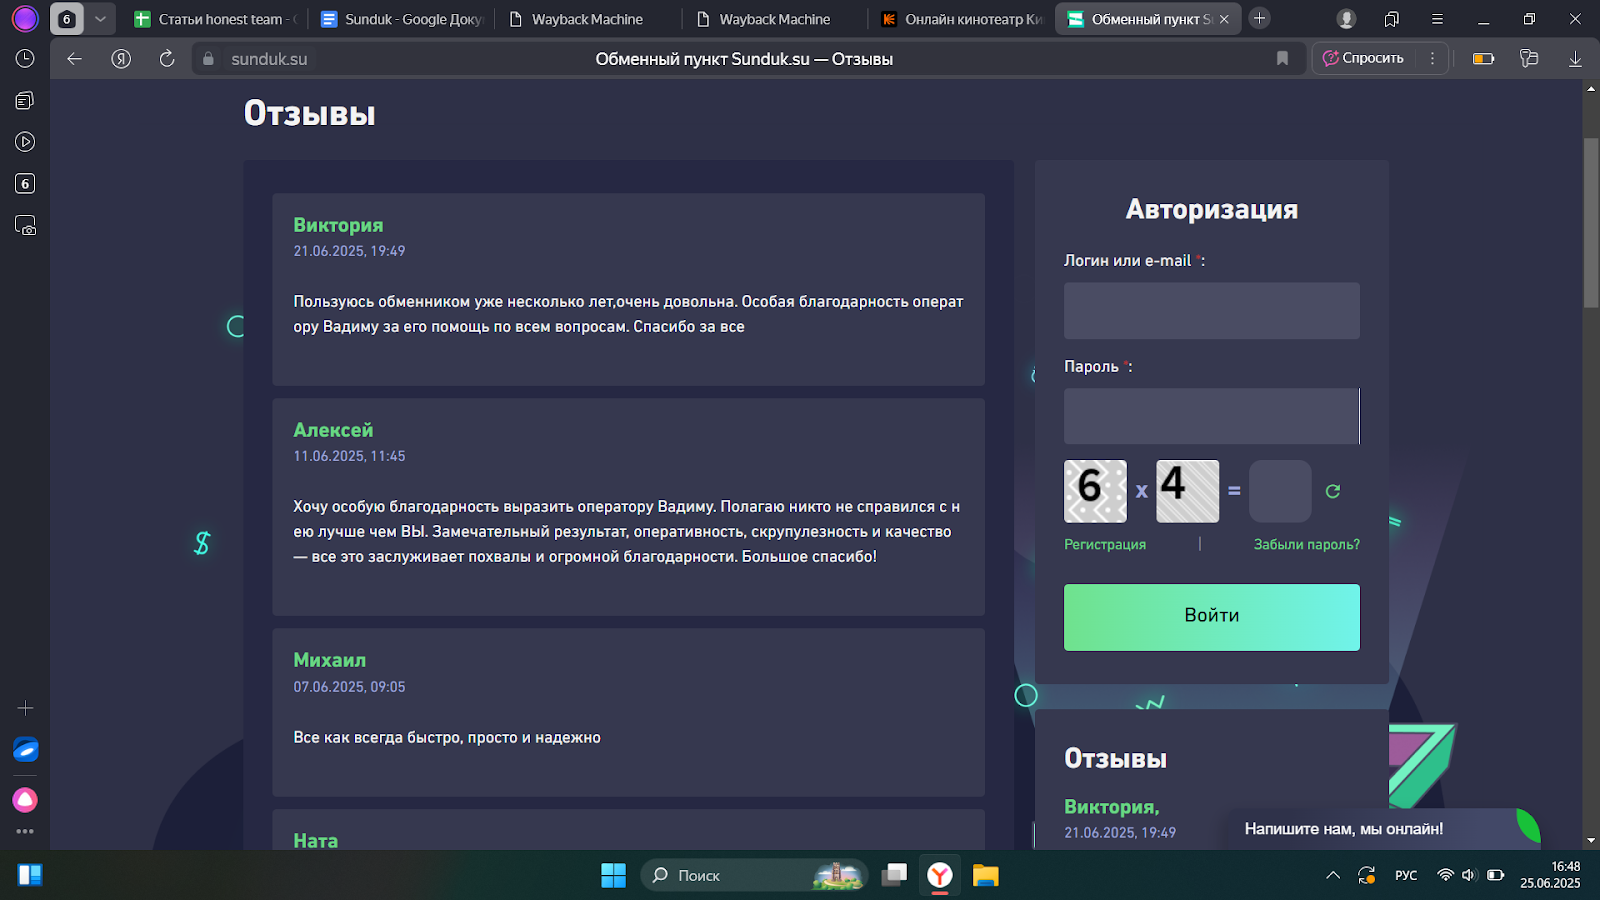This screenshot has width=1600, height=900.
Task: Switch to 'Онлайн кинотеатр' tab
Action: [x=962, y=19]
